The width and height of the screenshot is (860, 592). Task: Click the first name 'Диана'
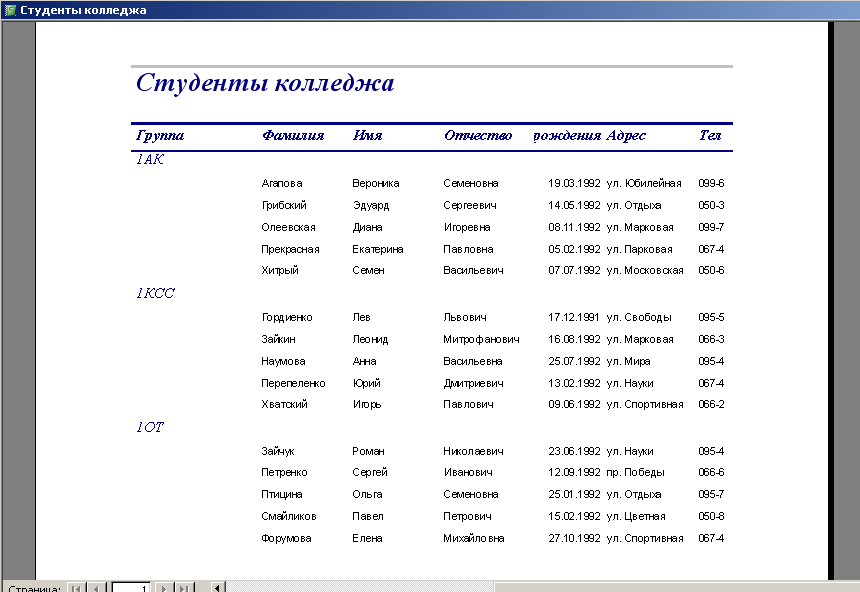367,227
